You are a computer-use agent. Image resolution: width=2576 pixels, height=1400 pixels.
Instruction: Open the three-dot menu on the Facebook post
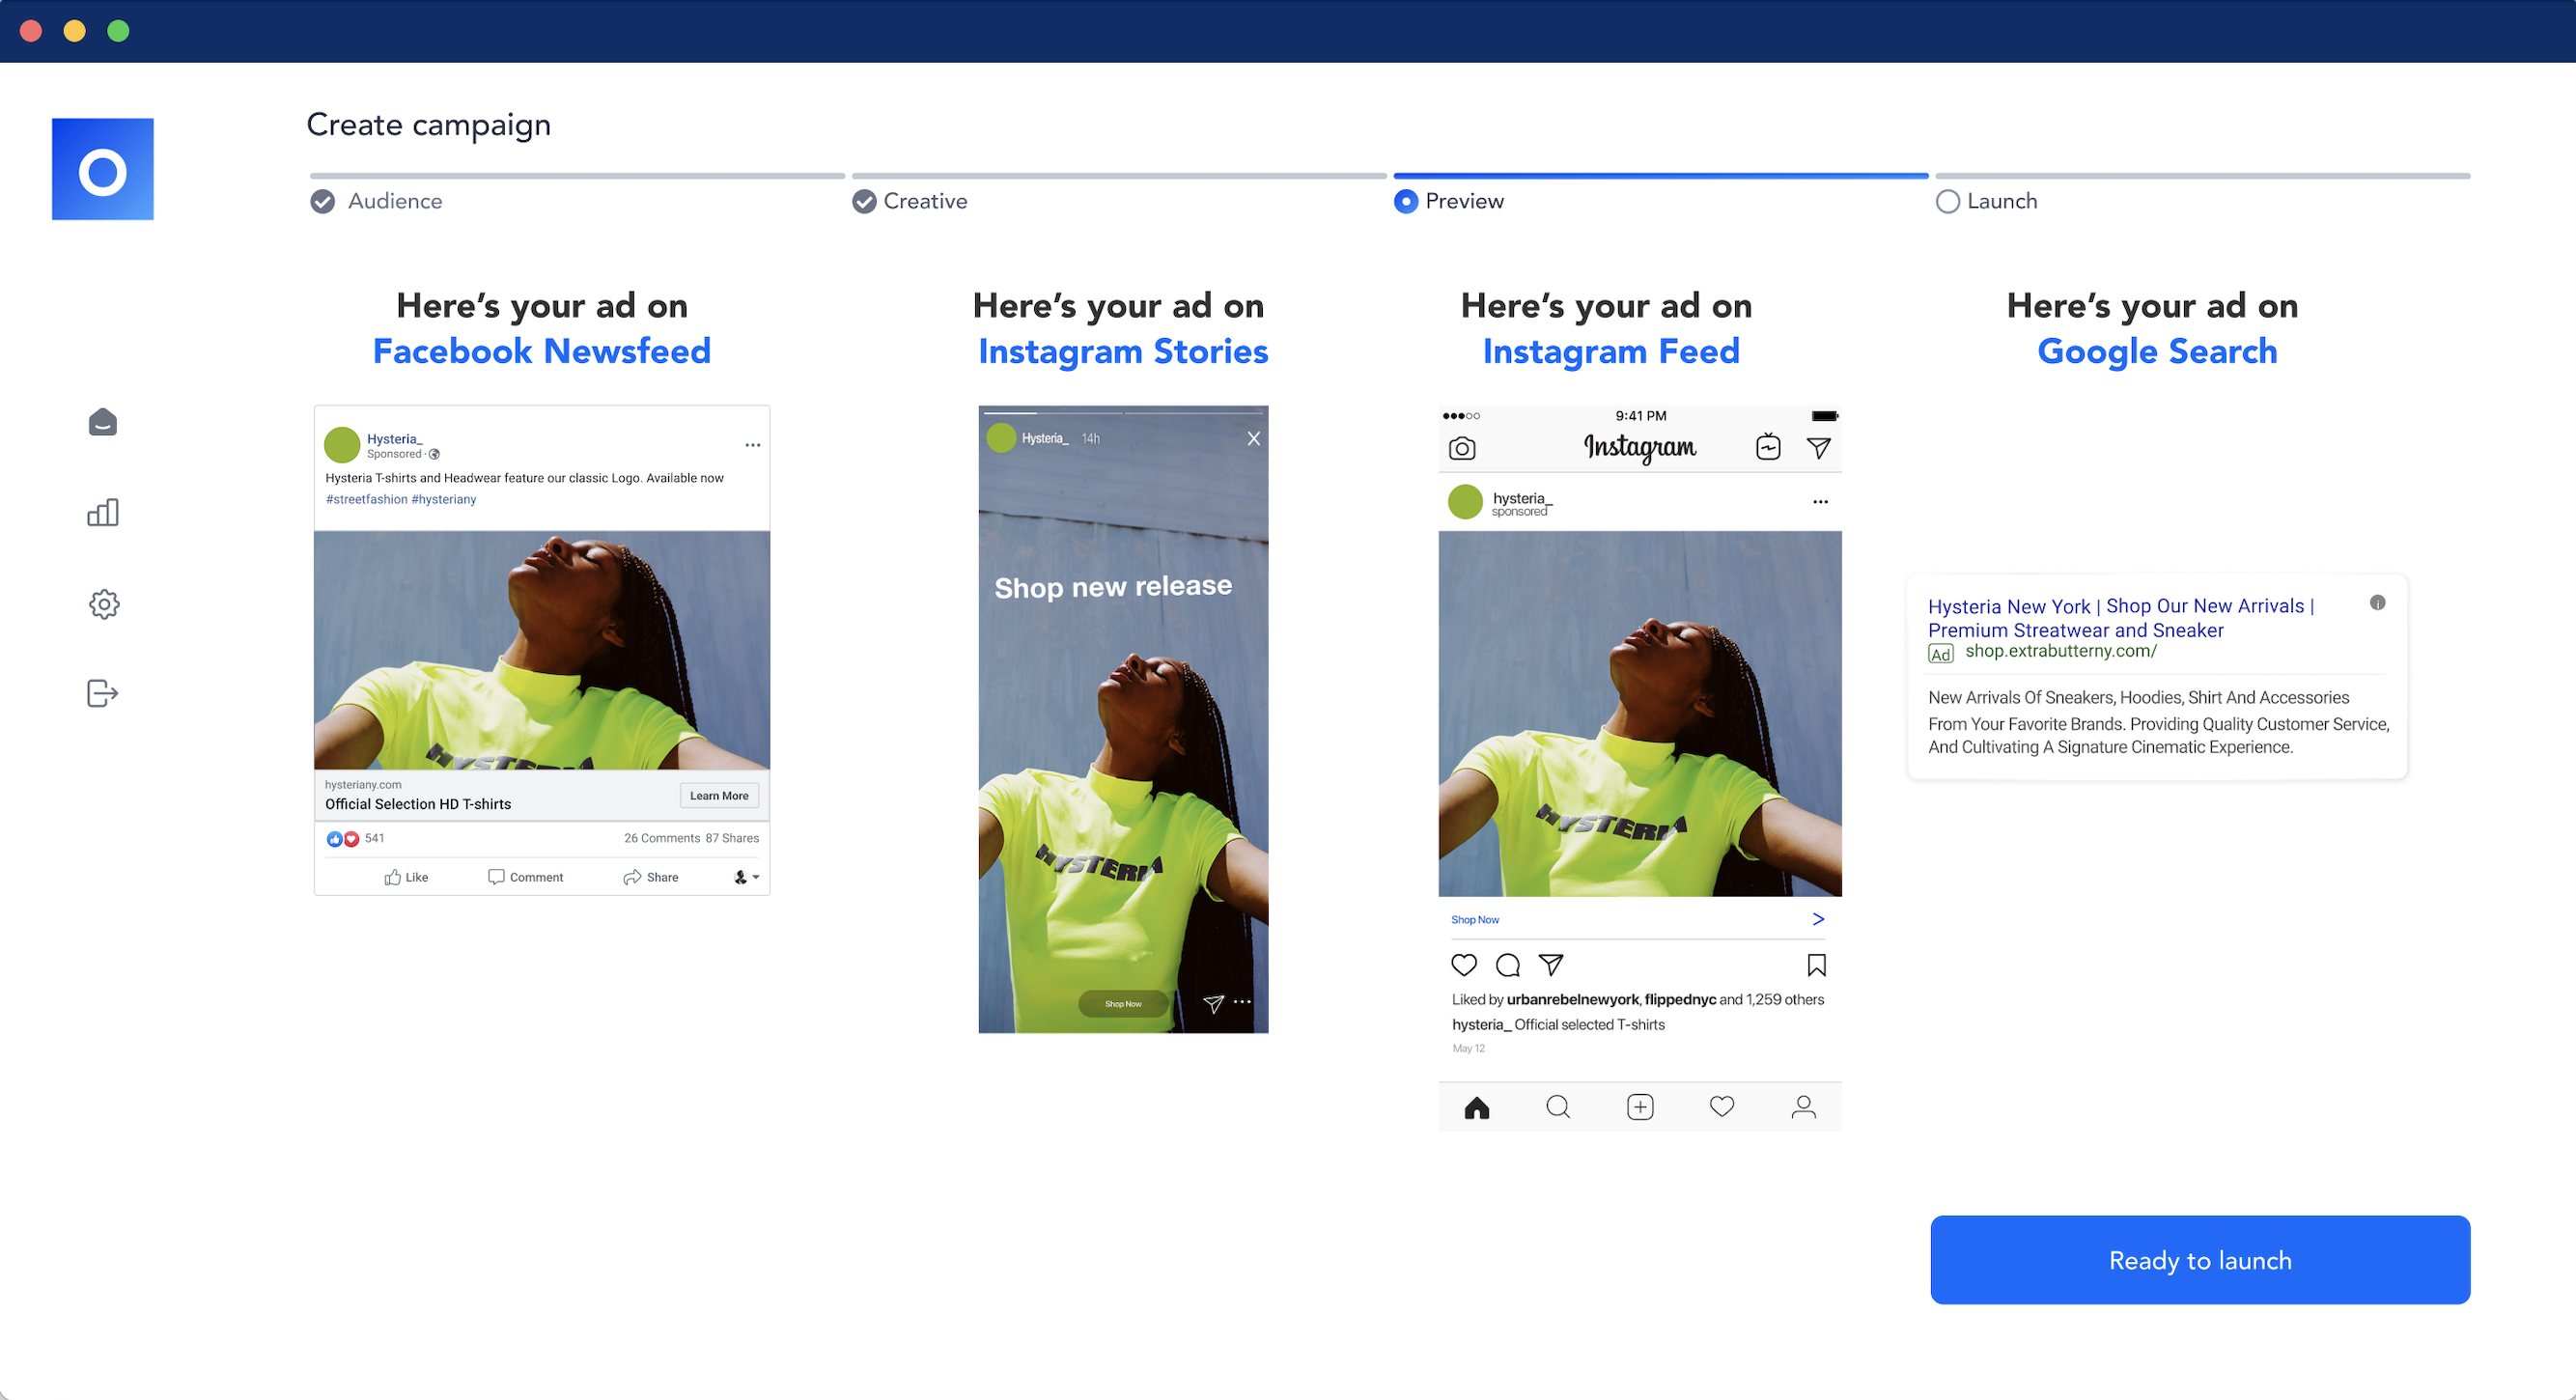point(752,445)
